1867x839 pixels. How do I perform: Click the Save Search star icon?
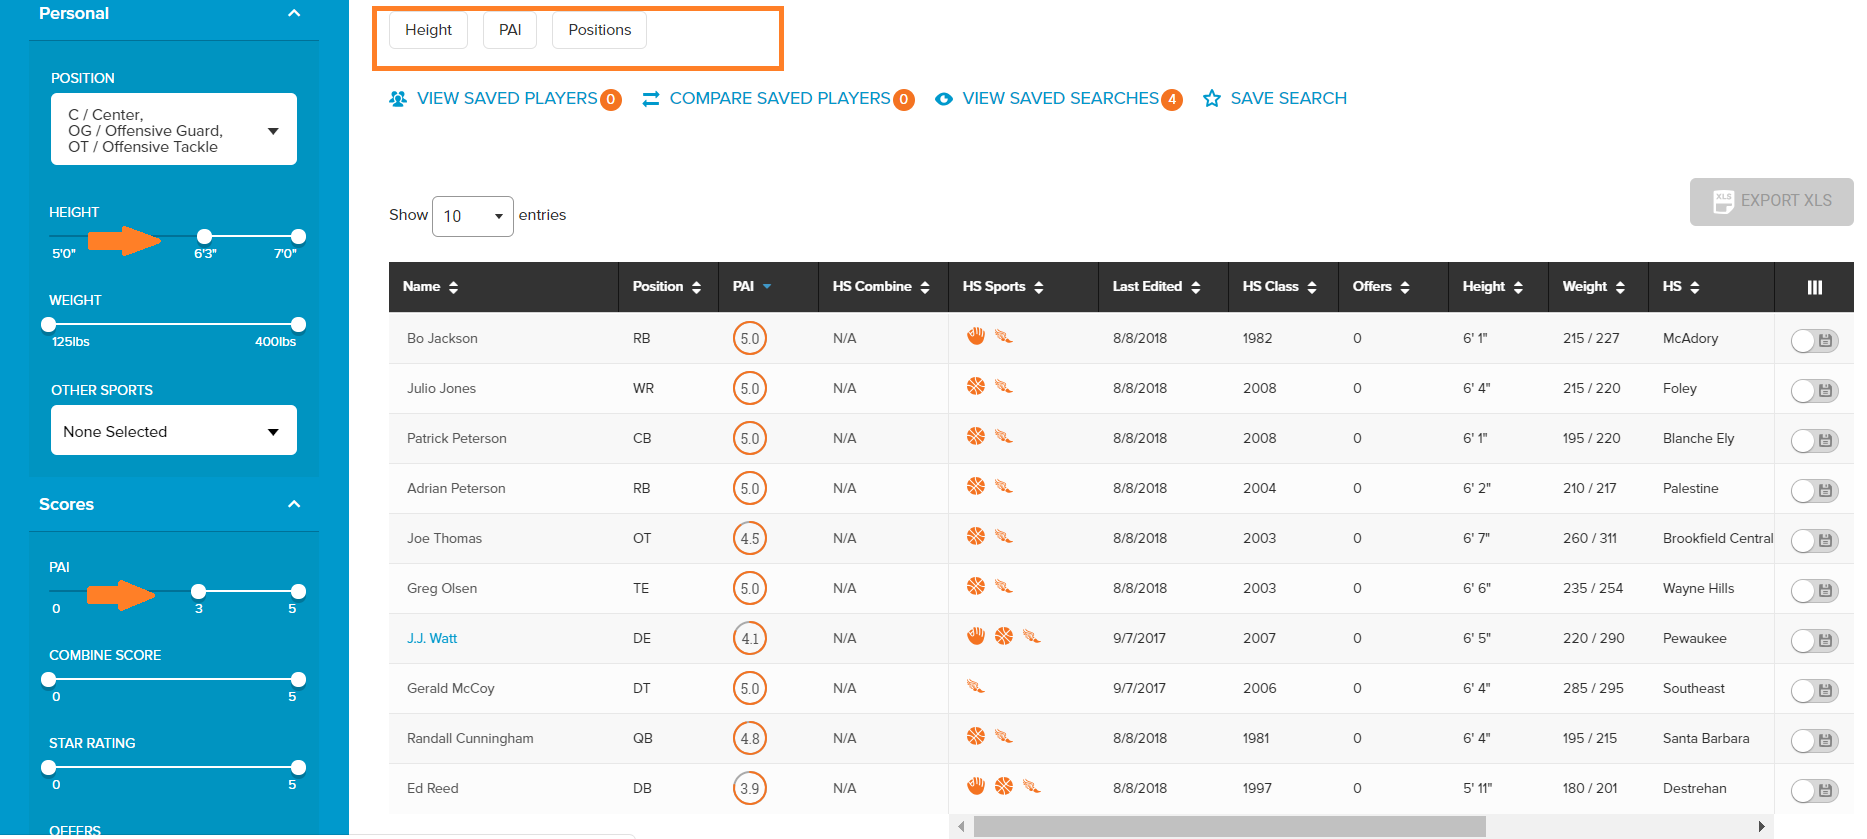1212,99
